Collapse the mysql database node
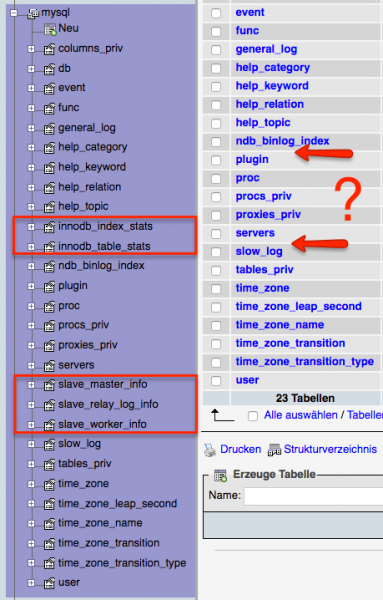Image resolution: width=383 pixels, height=600 pixels. 14,13
